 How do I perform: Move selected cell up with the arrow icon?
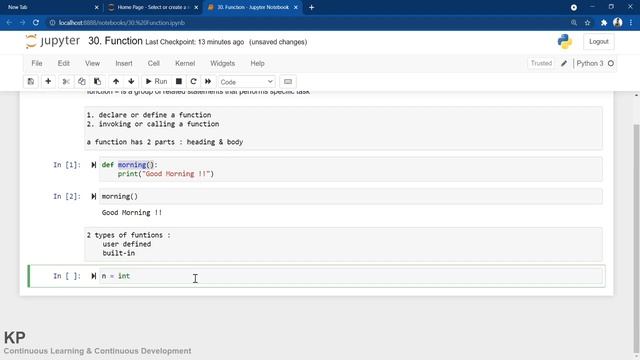116,82
